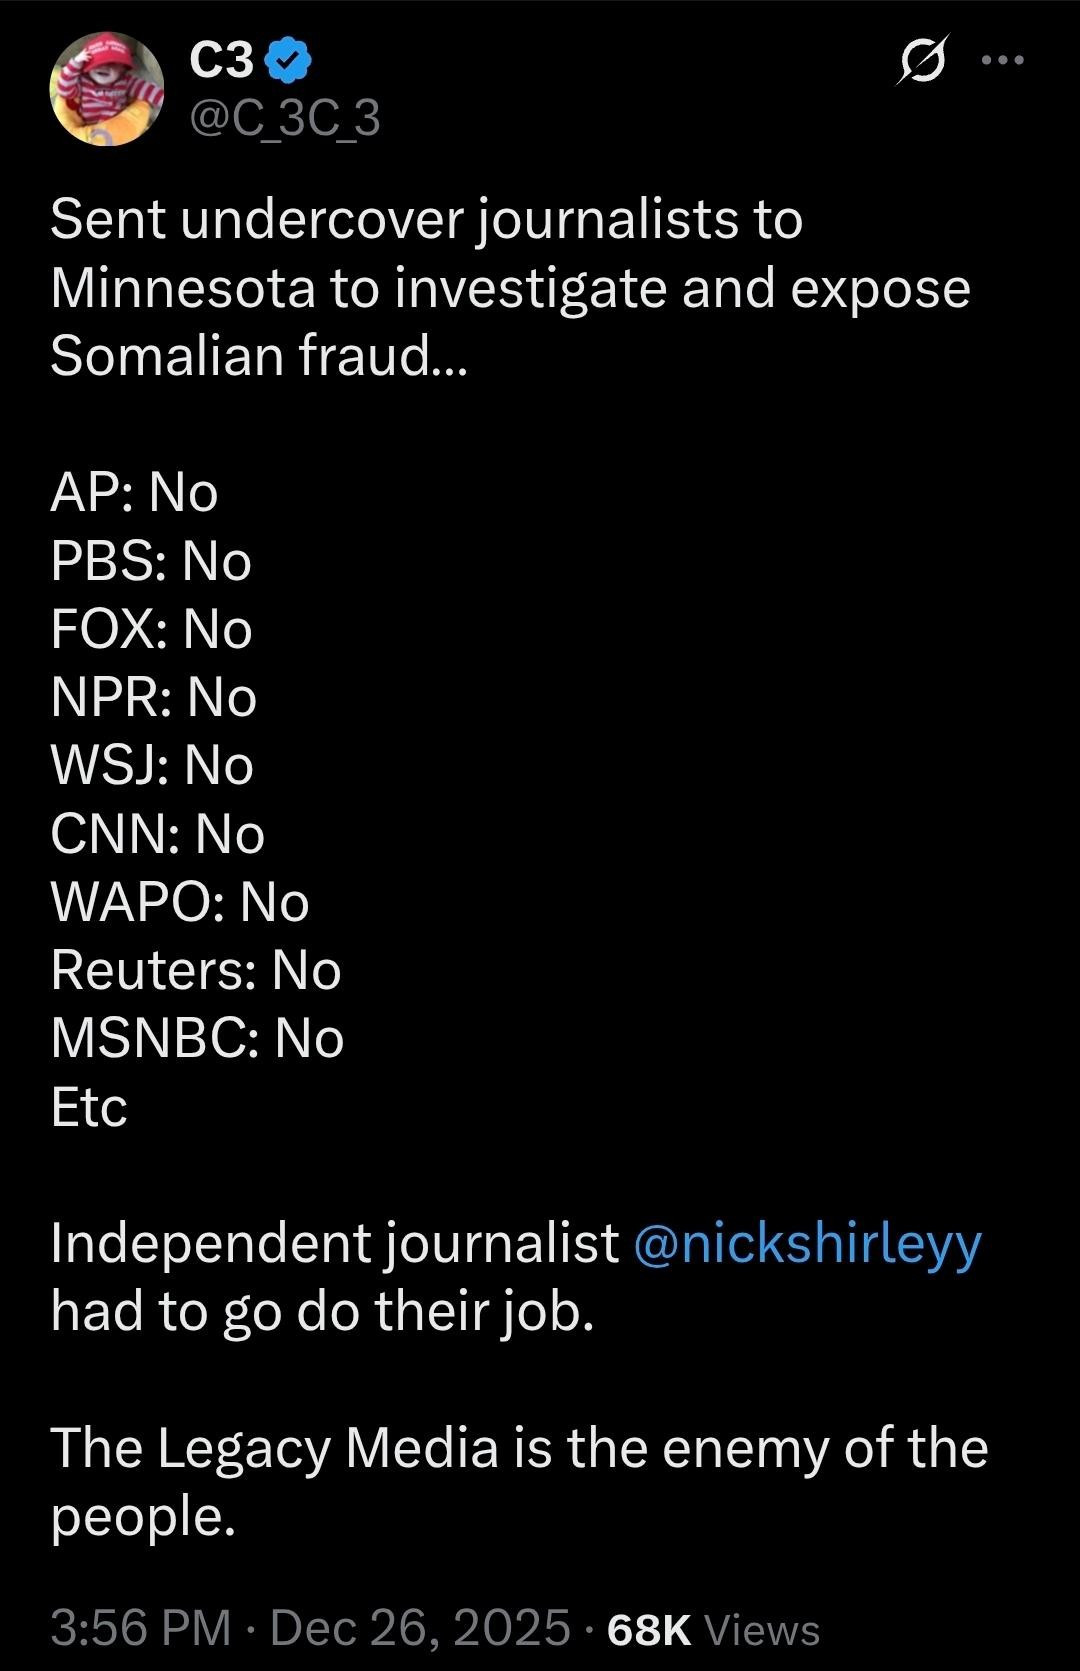This screenshot has width=1080, height=1671.
Task: Open the three-dot more options menu
Action: pos(1003,60)
